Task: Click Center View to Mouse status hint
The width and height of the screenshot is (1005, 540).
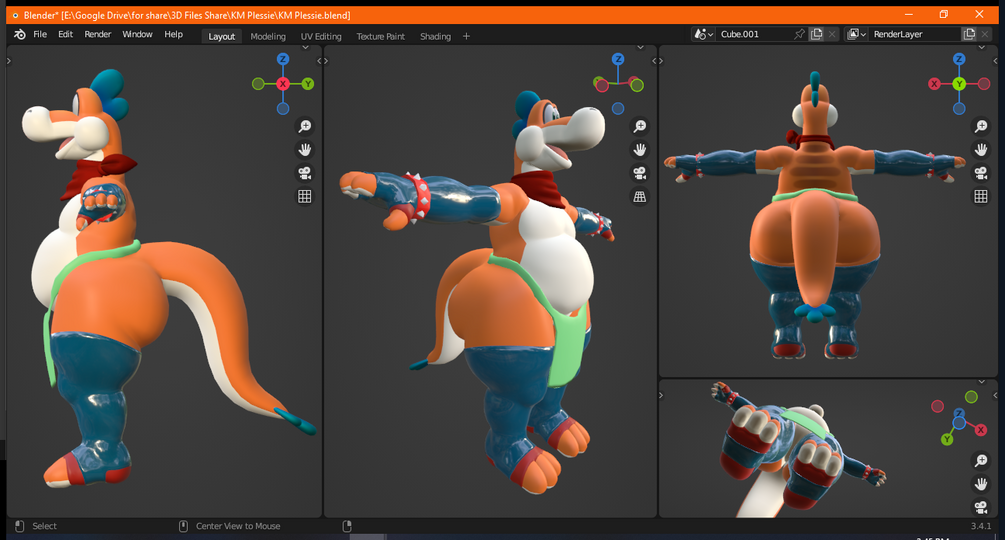Action: point(238,526)
